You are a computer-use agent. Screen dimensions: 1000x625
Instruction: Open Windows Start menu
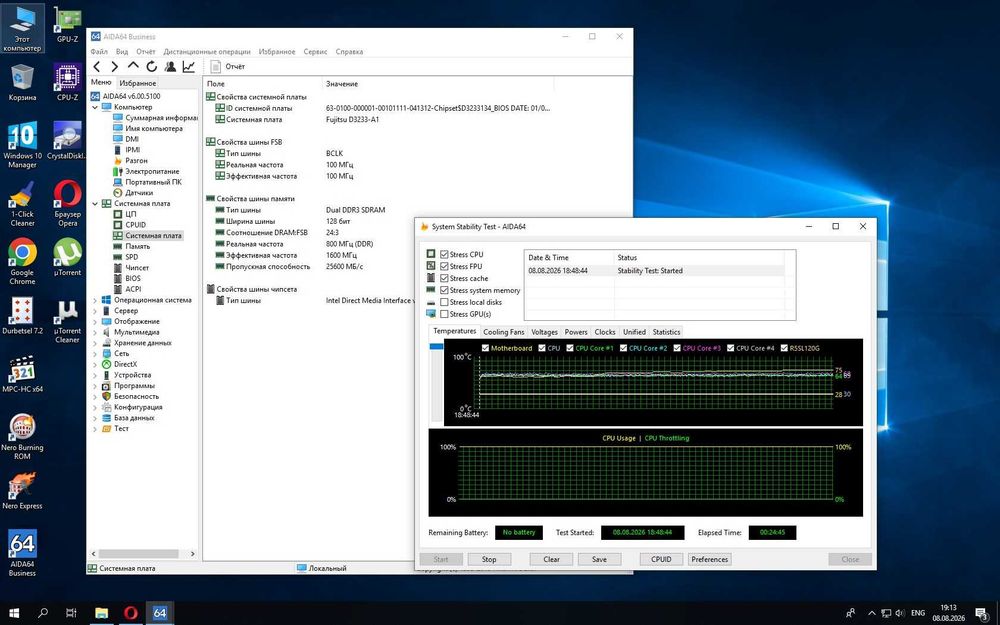tap(13, 613)
